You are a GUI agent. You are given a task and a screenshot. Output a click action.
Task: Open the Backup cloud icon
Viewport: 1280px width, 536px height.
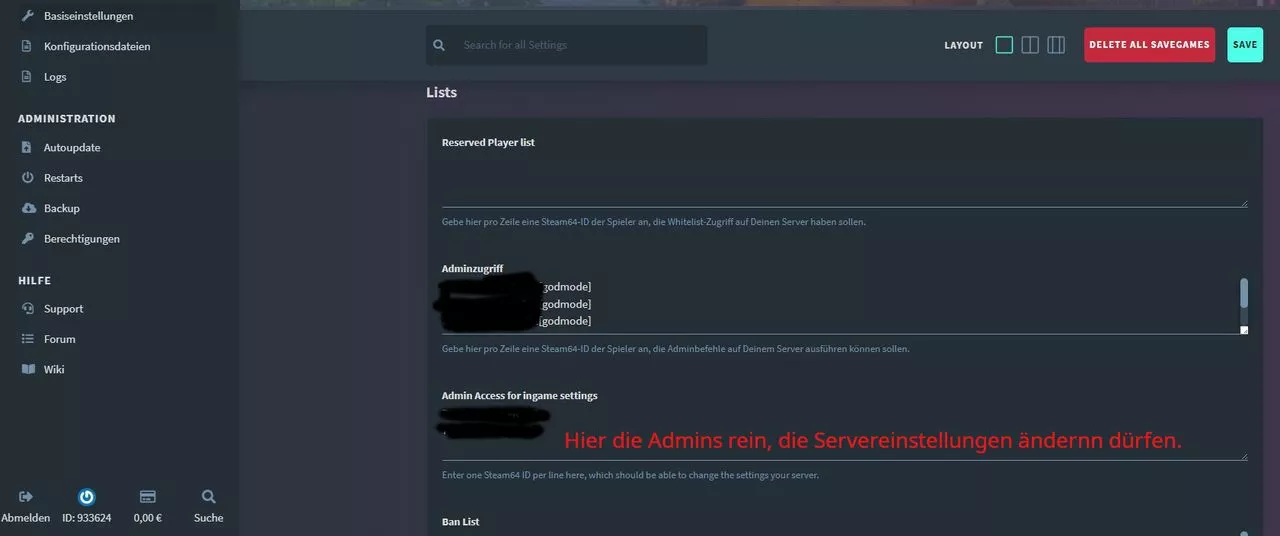[27, 208]
